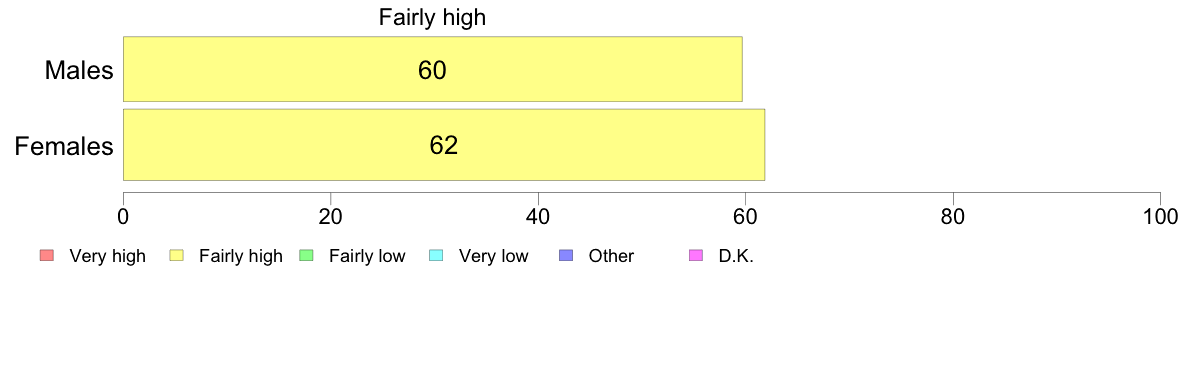Click the value 62 inside Females bar

coord(444,145)
